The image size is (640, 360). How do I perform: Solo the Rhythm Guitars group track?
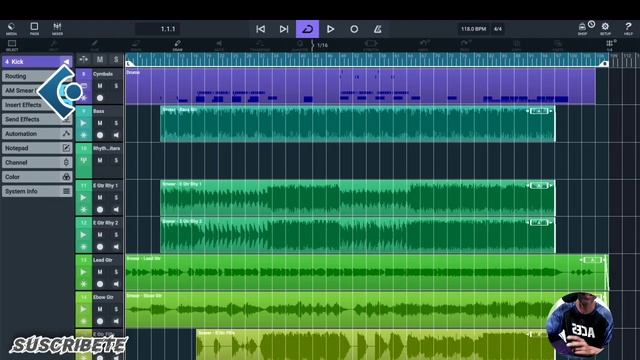click(x=116, y=160)
